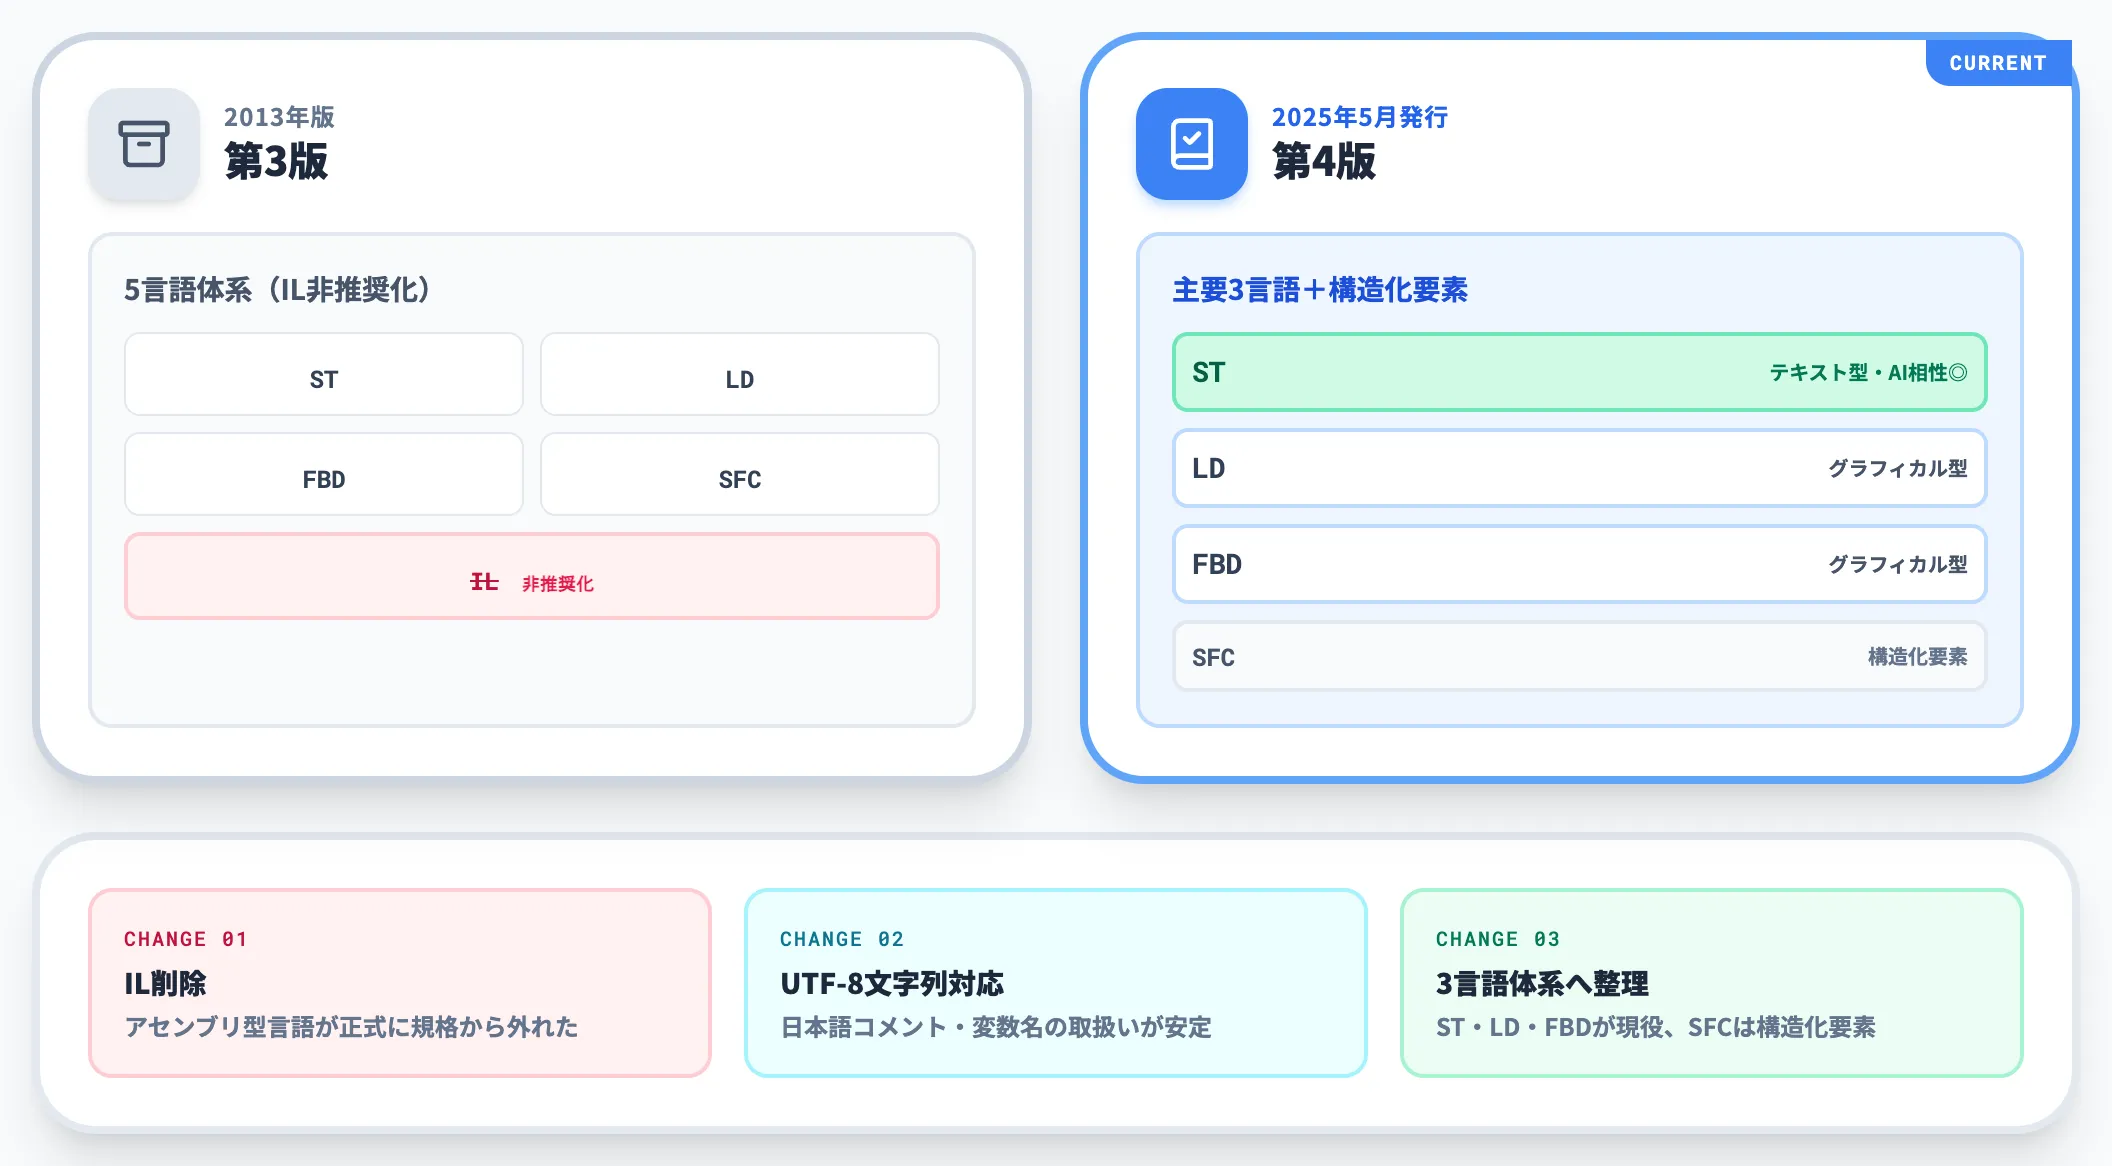Click the blue book-check icon for 第4版
This screenshot has width=2112, height=1166.
(1192, 144)
